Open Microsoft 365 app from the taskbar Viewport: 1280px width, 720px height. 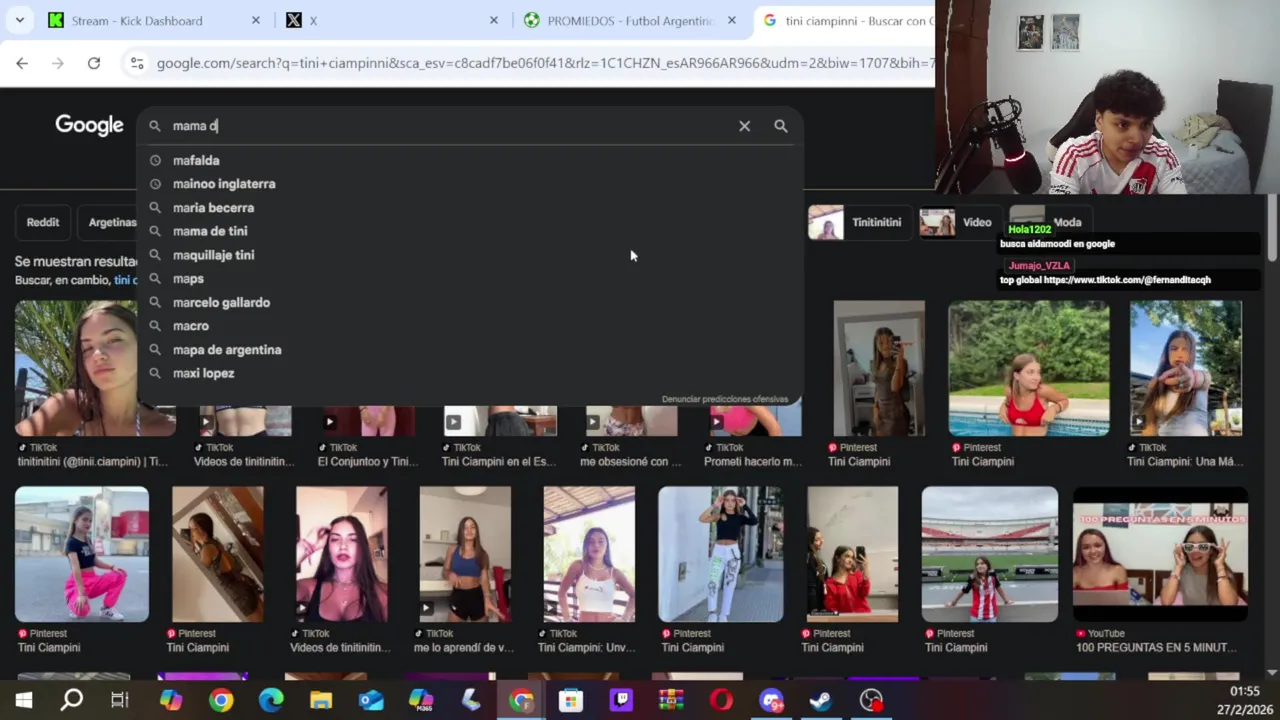421,701
